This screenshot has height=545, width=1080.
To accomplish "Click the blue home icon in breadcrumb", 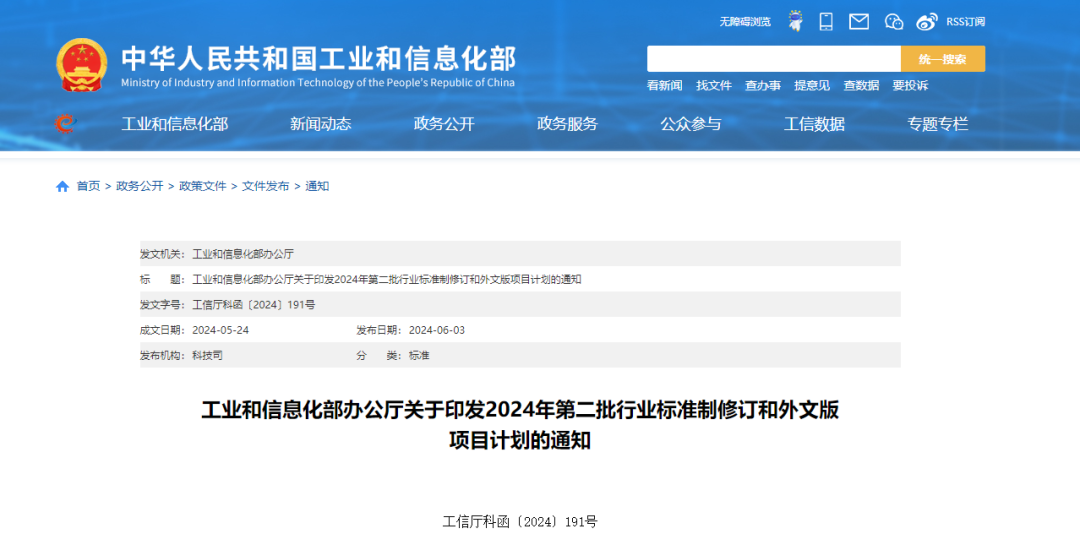I will pos(63,186).
